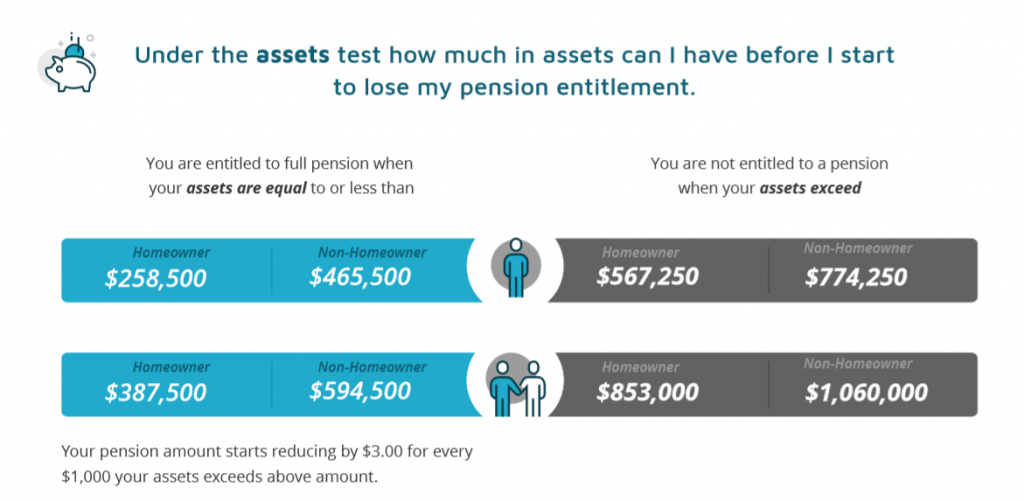Click the 'assets exceed' bold text

click(810, 189)
